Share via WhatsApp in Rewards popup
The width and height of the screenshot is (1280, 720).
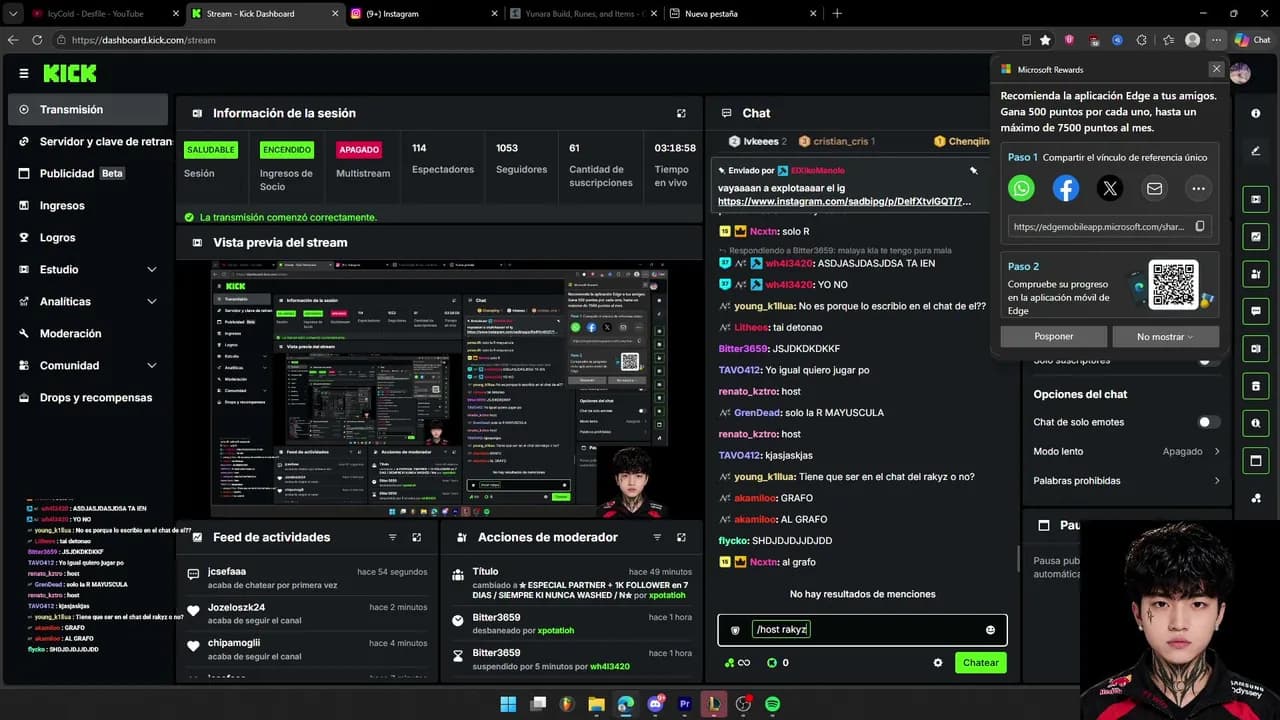pyautogui.click(x=1021, y=188)
